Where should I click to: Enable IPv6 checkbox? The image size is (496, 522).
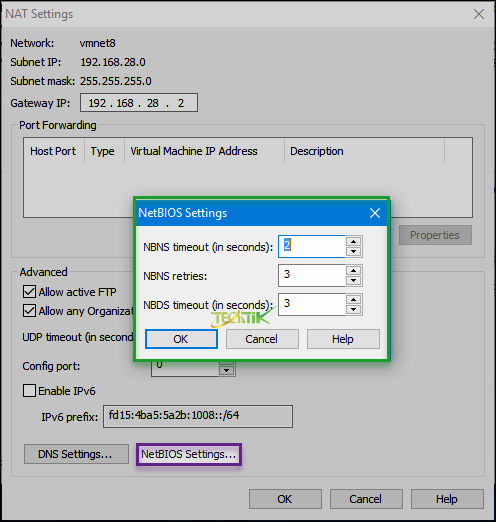pyautogui.click(x=29, y=390)
